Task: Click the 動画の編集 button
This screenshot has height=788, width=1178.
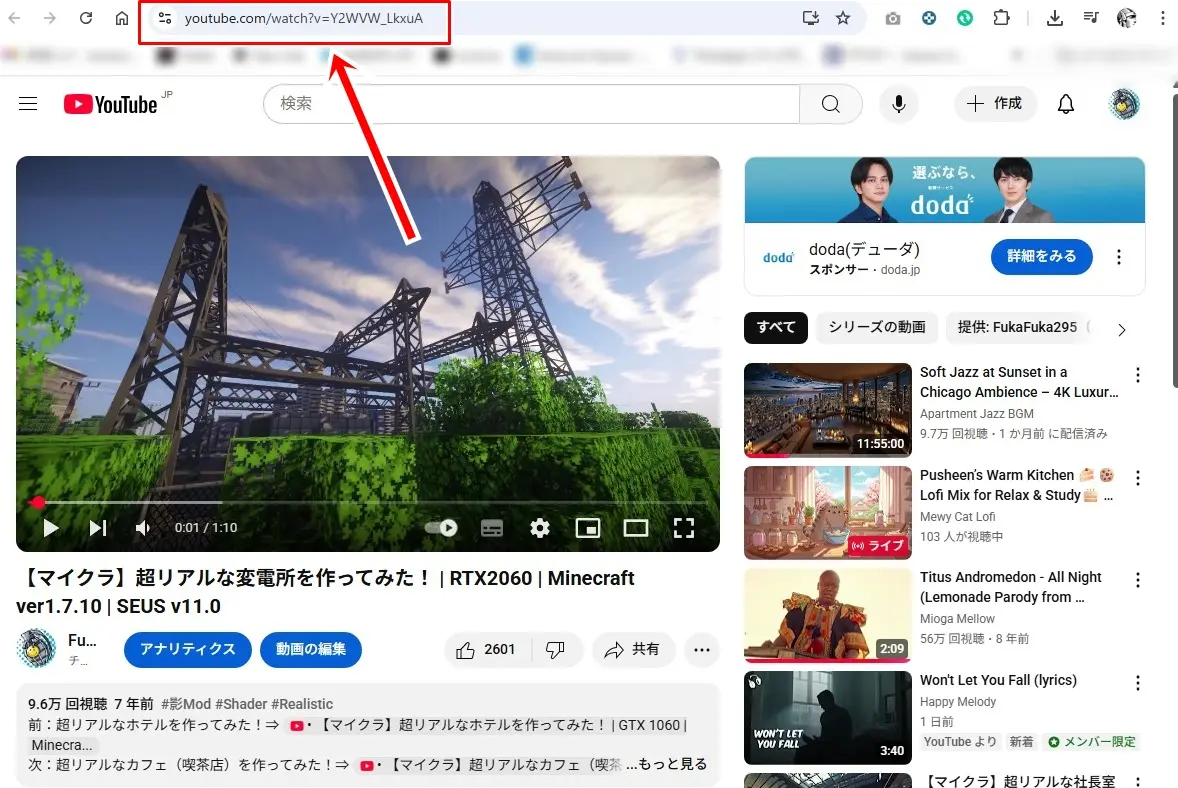Action: [311, 649]
